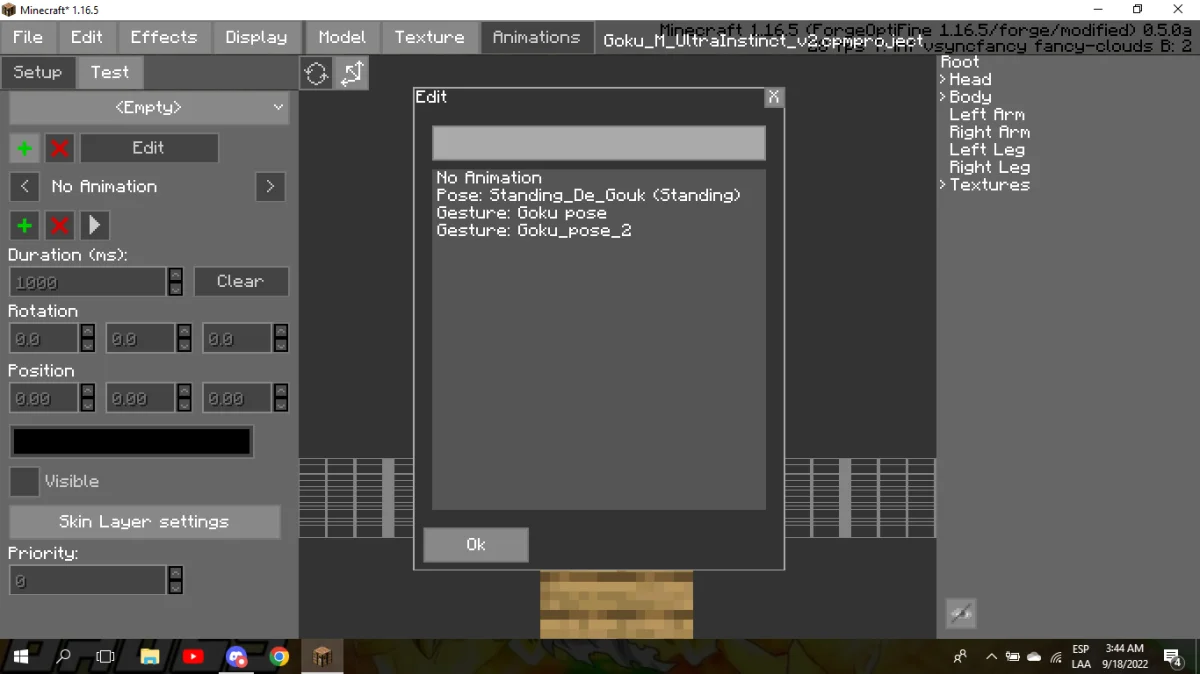Screen dimensions: 1200x674
Task: Select 'No Animation' in the dialog list
Action: tap(489, 178)
